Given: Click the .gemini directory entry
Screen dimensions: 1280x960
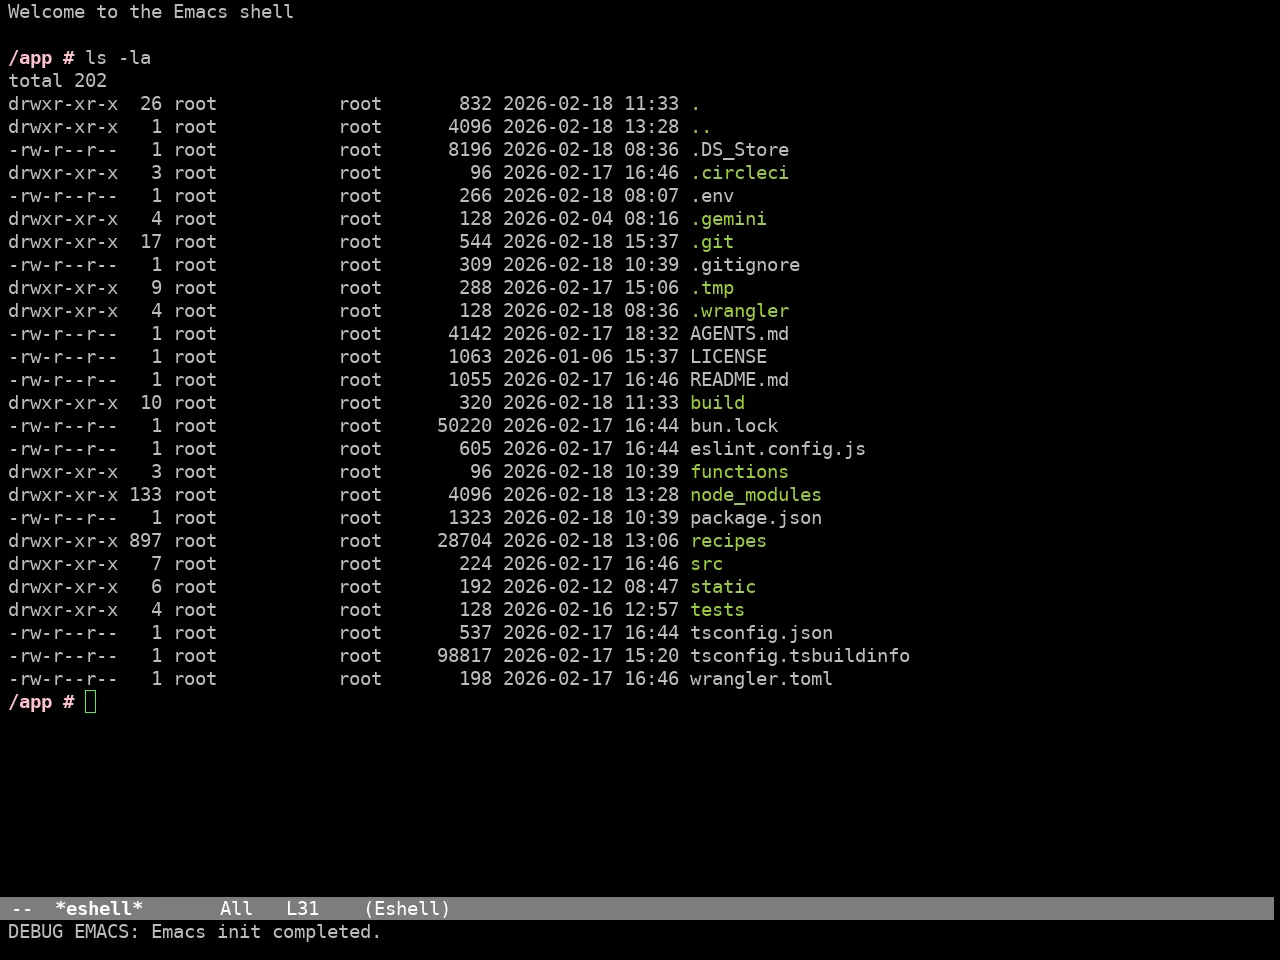Looking at the screenshot, I should tap(728, 219).
